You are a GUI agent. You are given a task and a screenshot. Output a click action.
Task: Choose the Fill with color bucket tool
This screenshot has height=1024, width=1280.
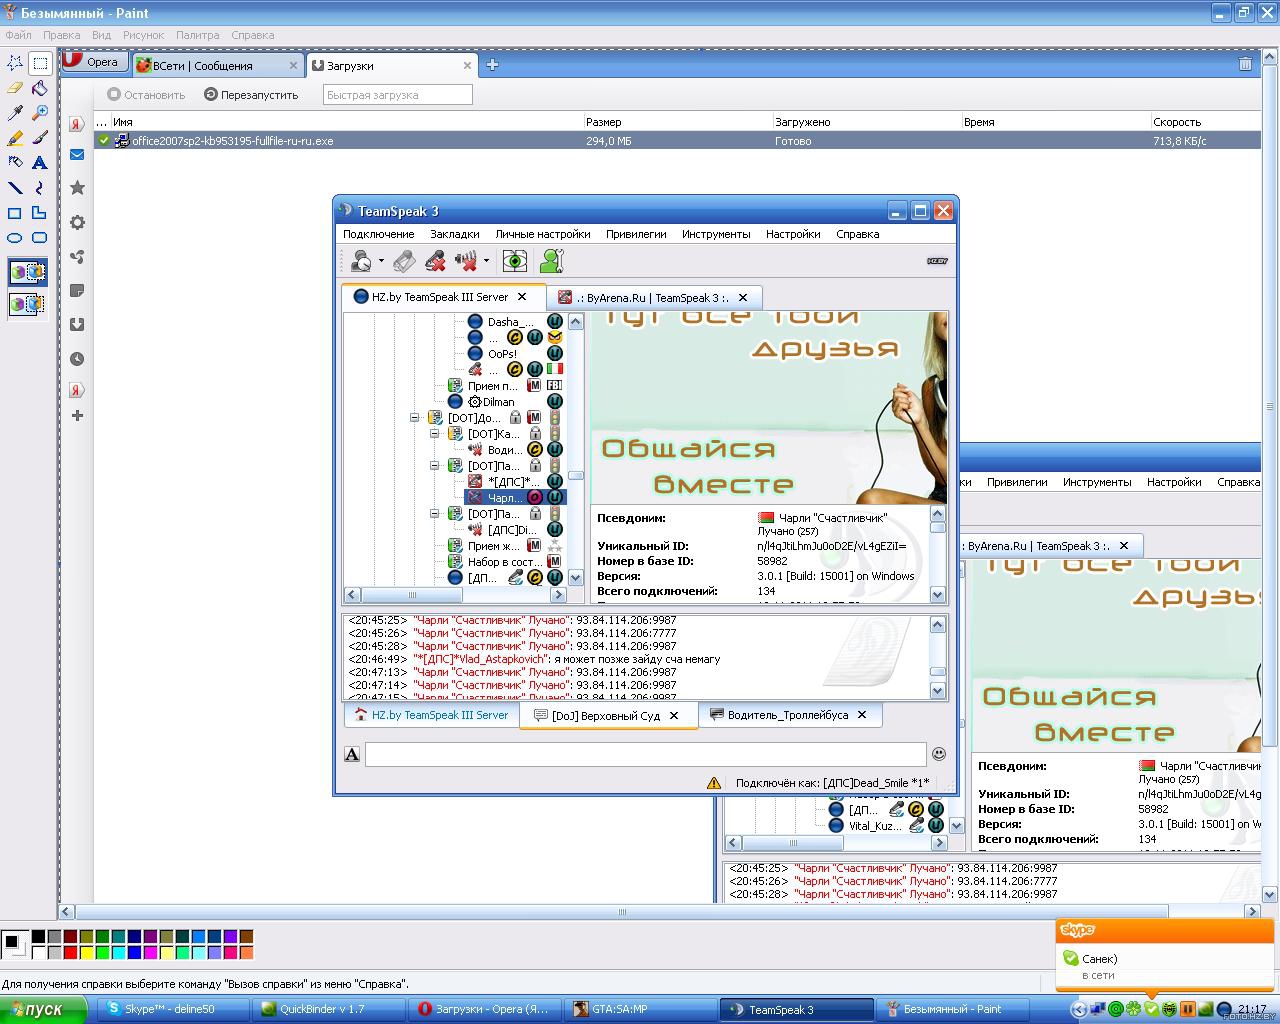pos(40,88)
